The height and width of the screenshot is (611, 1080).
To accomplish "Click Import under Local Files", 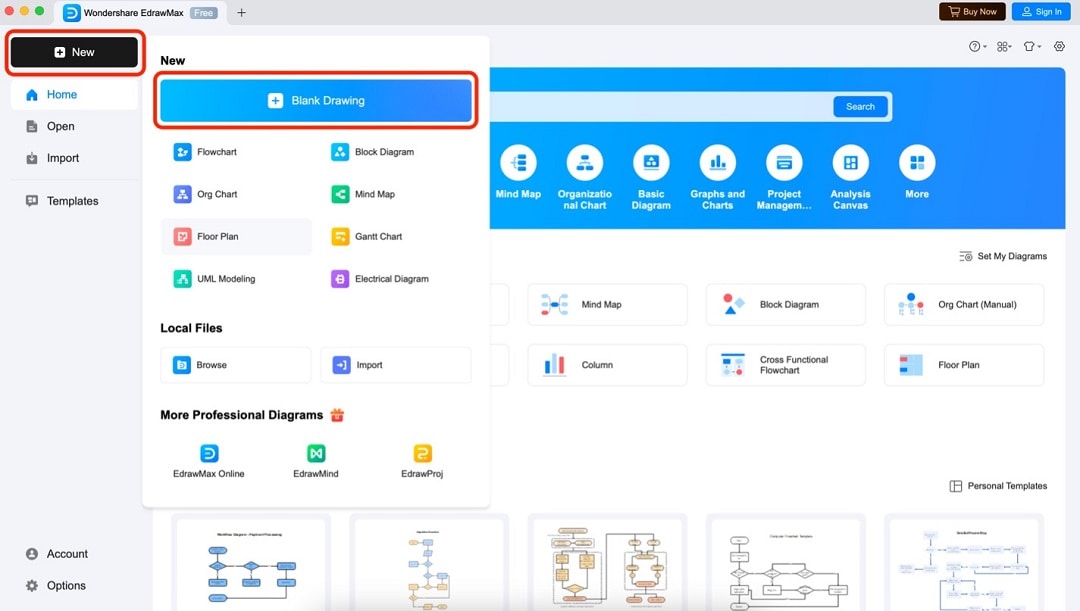I will 396,365.
